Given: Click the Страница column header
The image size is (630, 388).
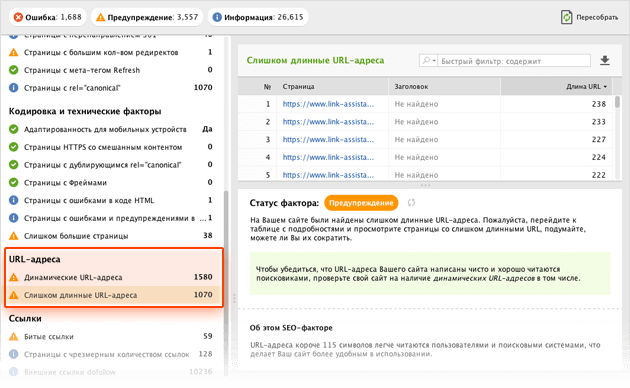Looking at the screenshot, I should coord(332,86).
